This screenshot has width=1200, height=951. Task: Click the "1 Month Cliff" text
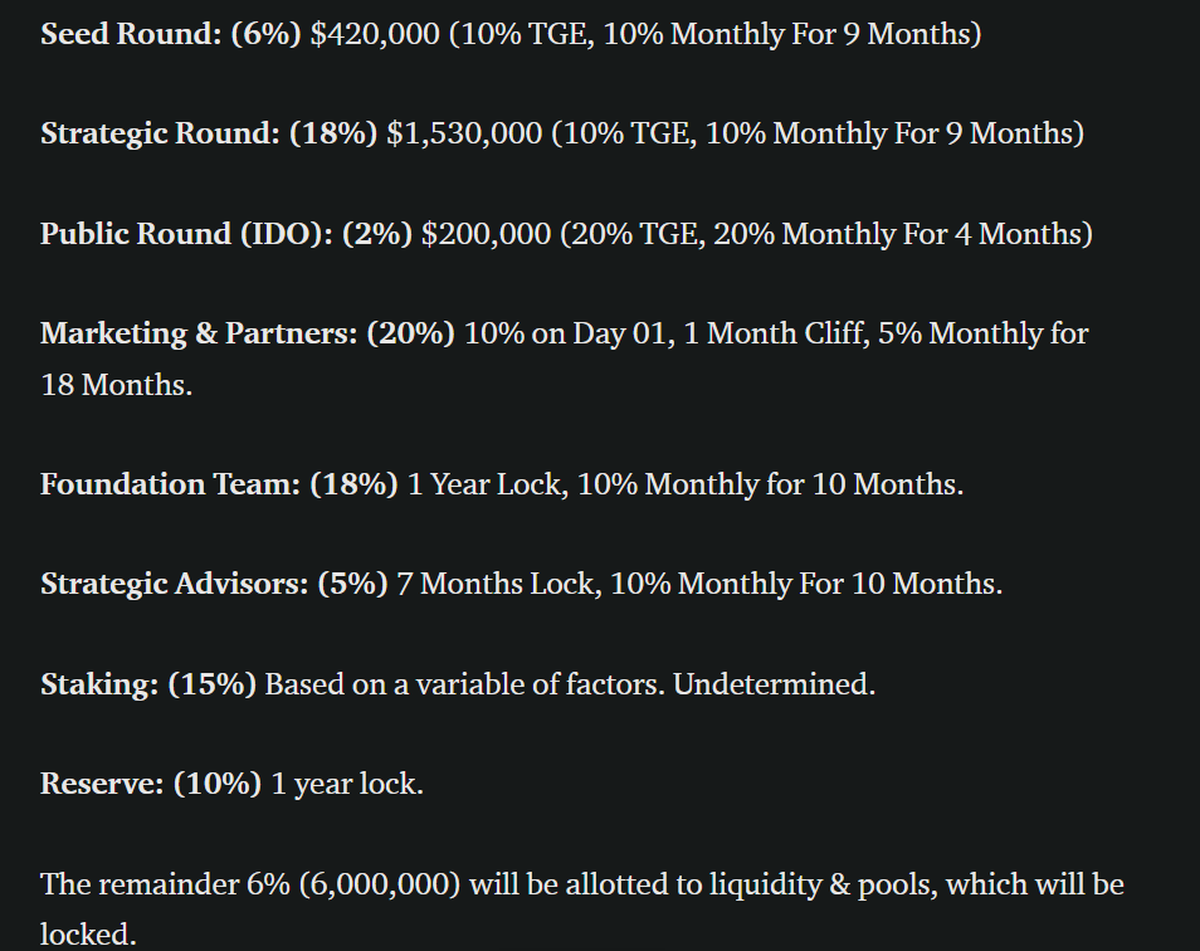point(775,334)
